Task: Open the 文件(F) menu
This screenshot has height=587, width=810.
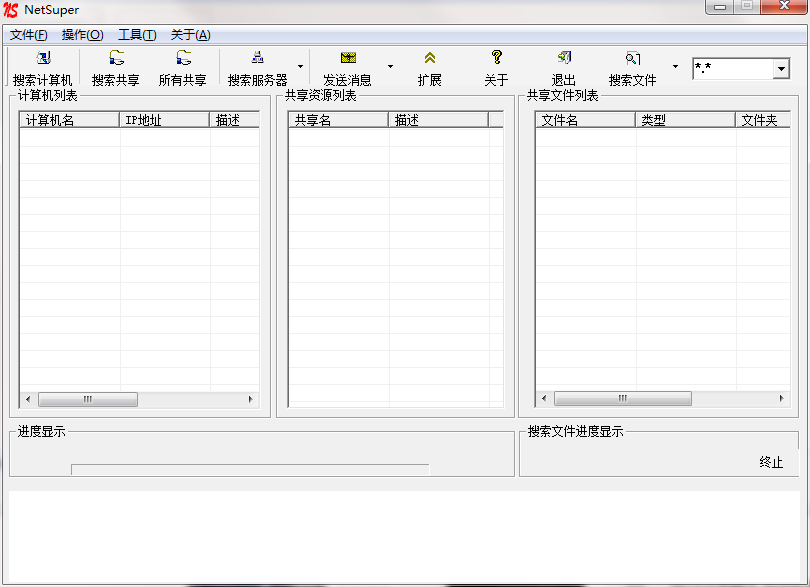Action: pyautogui.click(x=28, y=33)
